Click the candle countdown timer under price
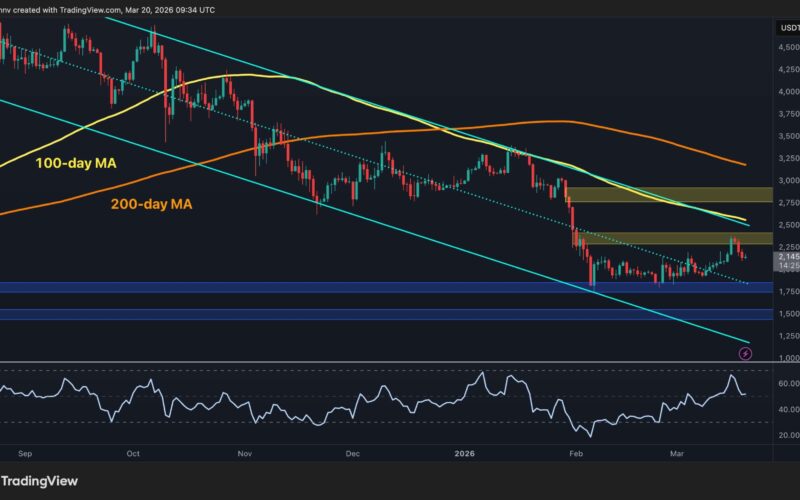Image resolution: width=800 pixels, height=500 pixels. [x=787, y=266]
